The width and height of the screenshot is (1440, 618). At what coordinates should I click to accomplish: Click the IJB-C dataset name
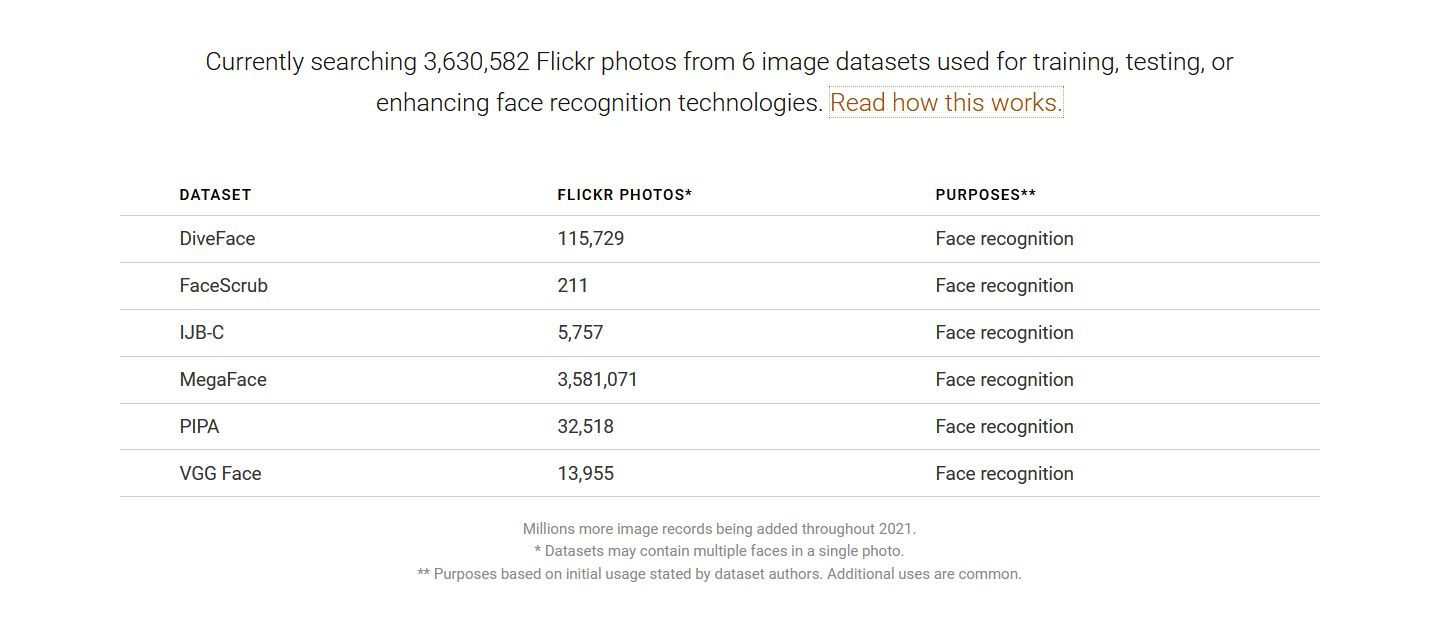pyautogui.click(x=201, y=333)
